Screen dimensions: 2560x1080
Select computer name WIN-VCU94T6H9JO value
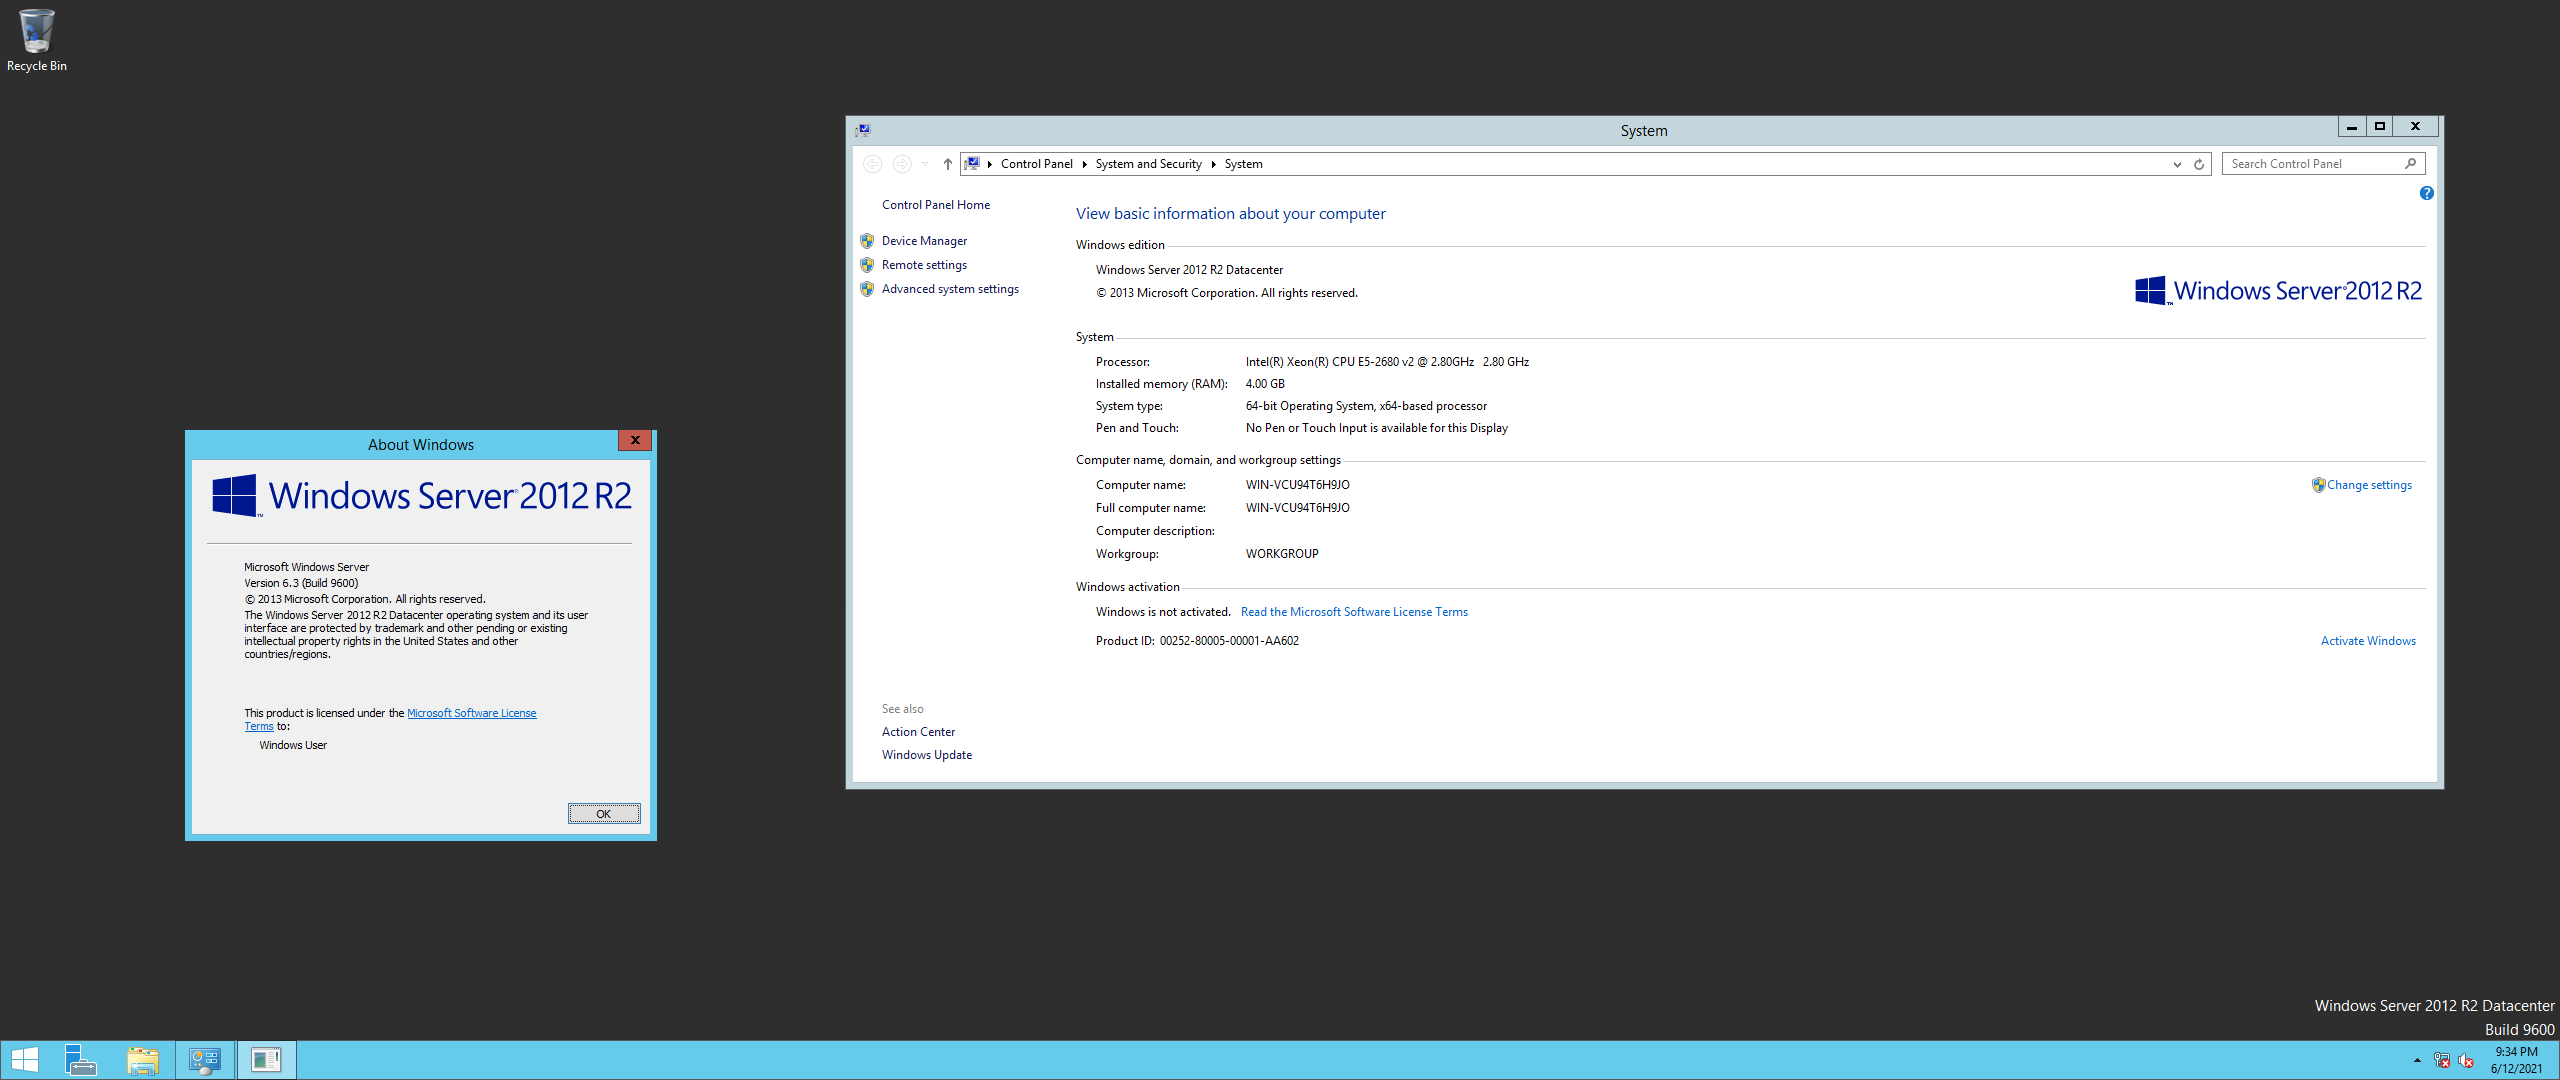[1297, 485]
